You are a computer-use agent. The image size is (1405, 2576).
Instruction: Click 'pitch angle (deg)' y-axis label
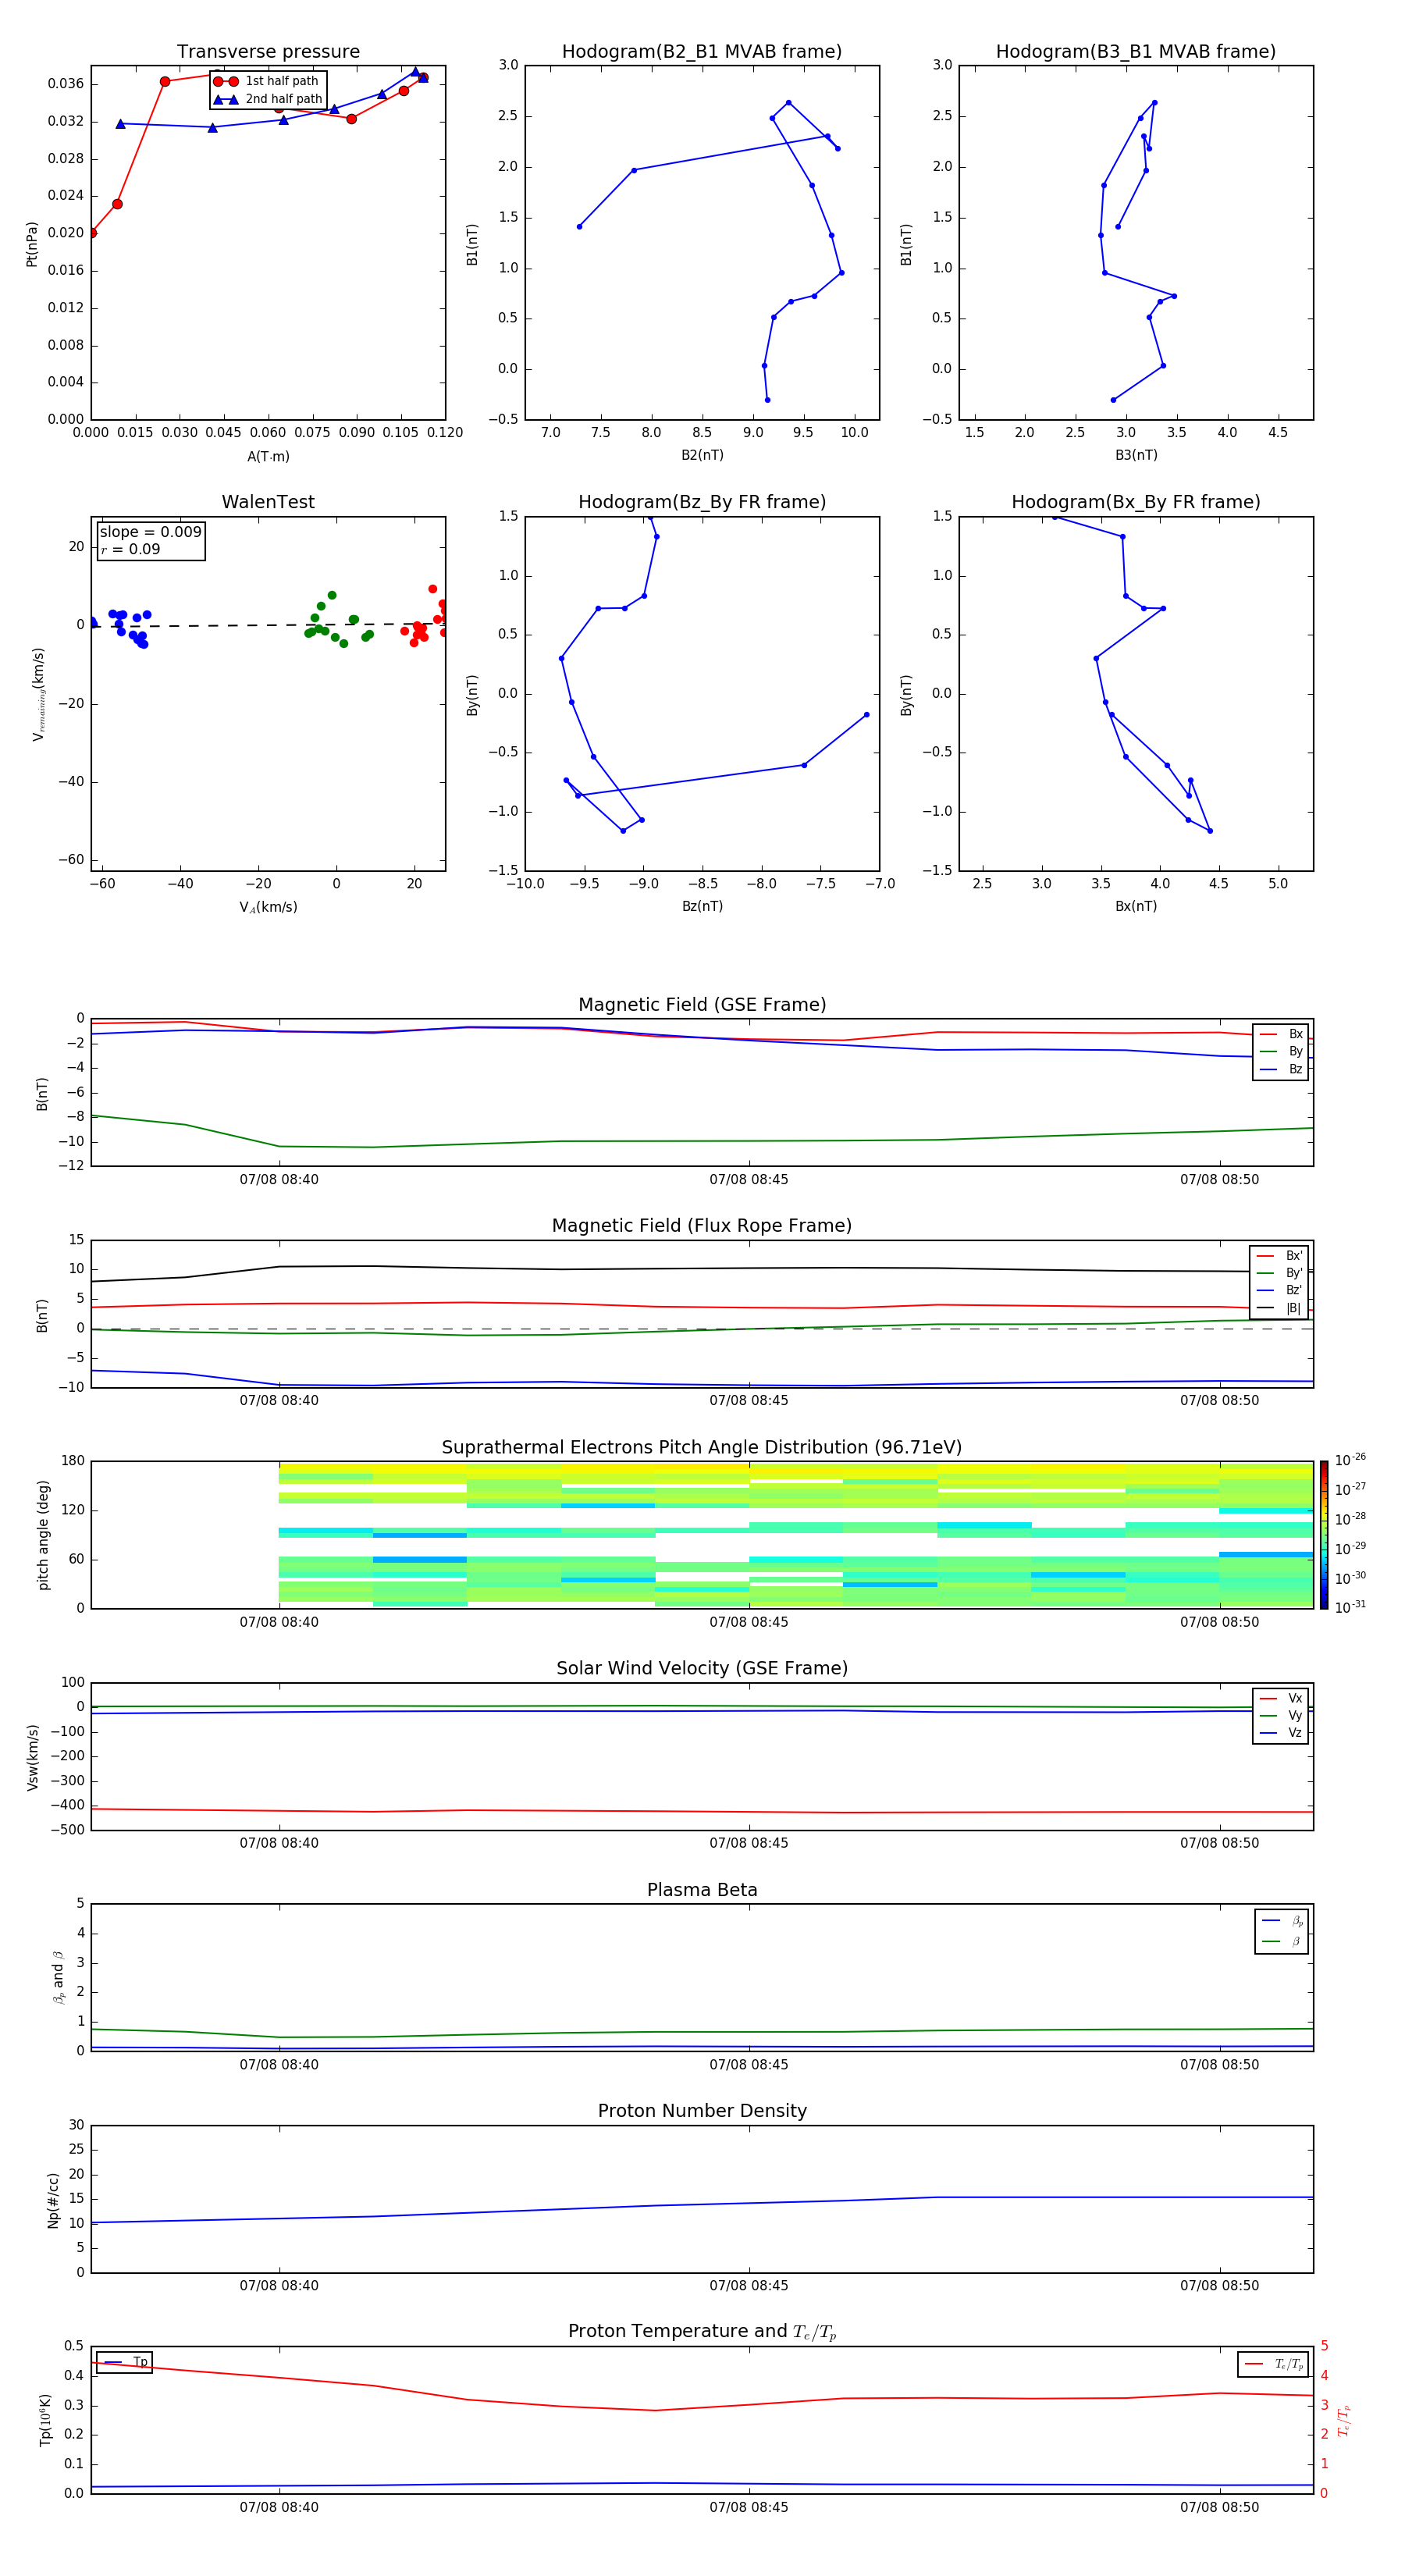tap(43, 1535)
